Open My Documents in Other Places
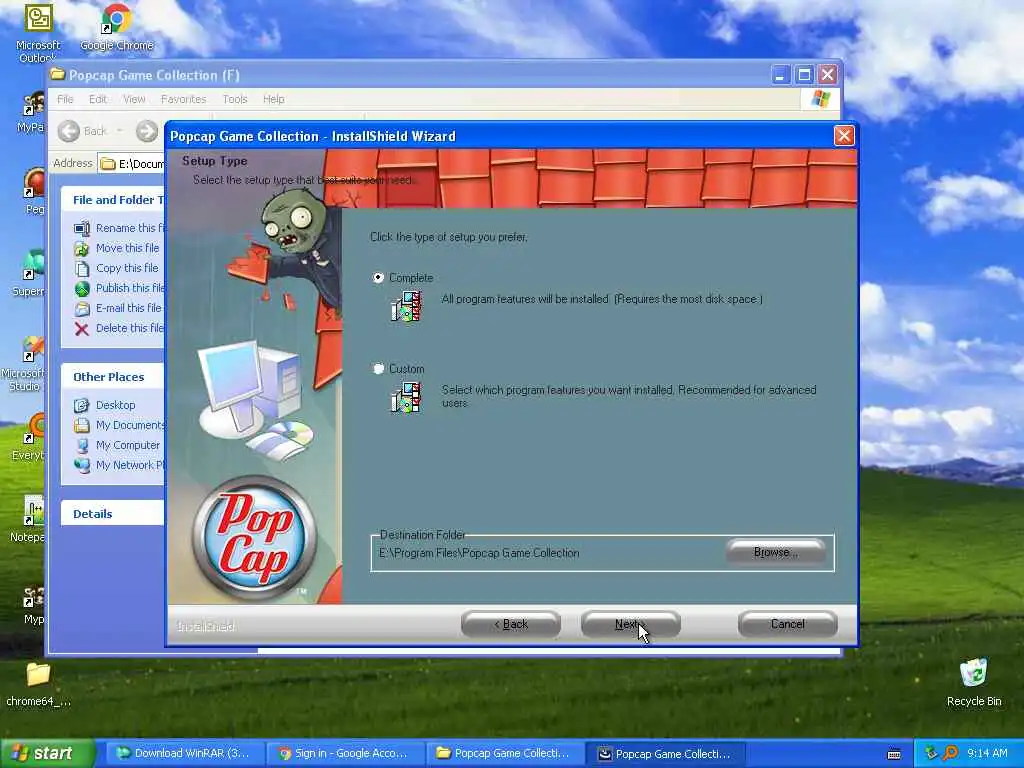The height and width of the screenshot is (768, 1024). (x=130, y=425)
